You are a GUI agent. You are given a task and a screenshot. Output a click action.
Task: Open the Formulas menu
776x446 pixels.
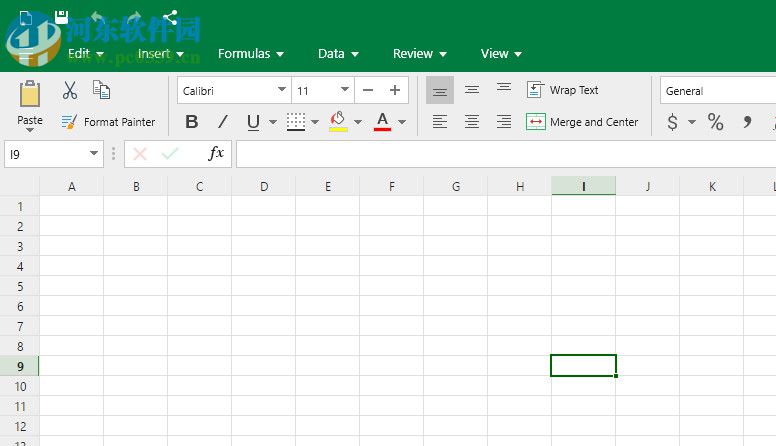point(251,53)
